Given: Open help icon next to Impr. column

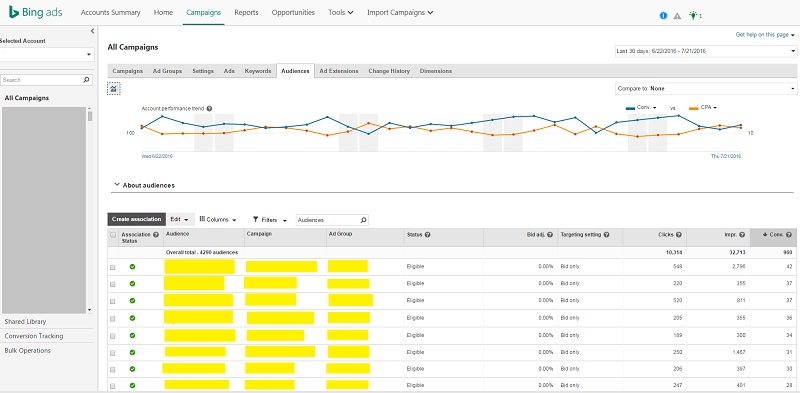Looking at the screenshot, I should (x=742, y=235).
